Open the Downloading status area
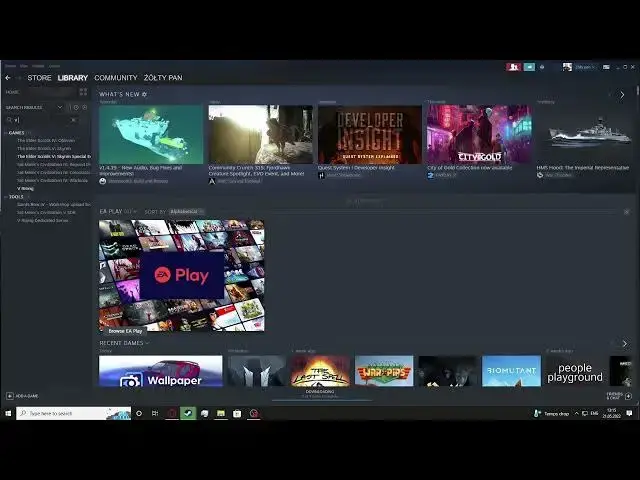Image resolution: width=640 pixels, height=480 pixels. (320, 394)
